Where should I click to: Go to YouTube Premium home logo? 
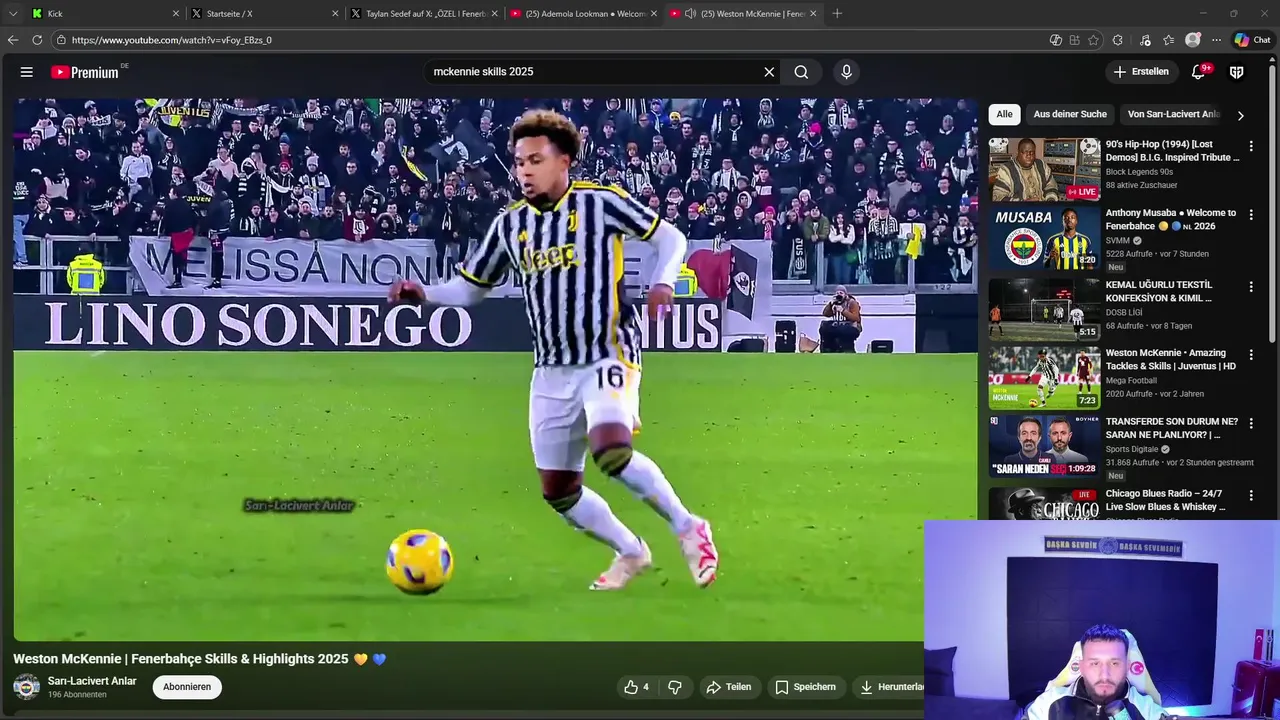85,72
